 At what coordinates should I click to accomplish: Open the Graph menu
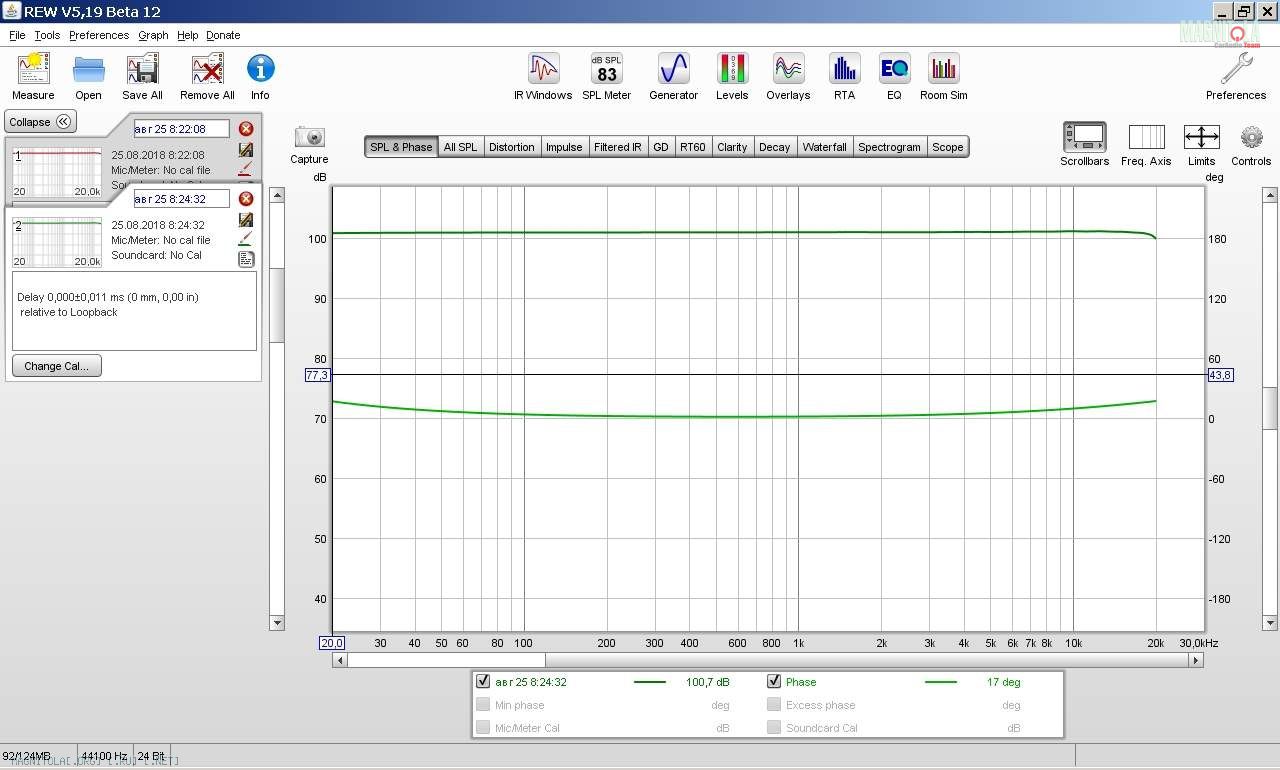coord(153,35)
